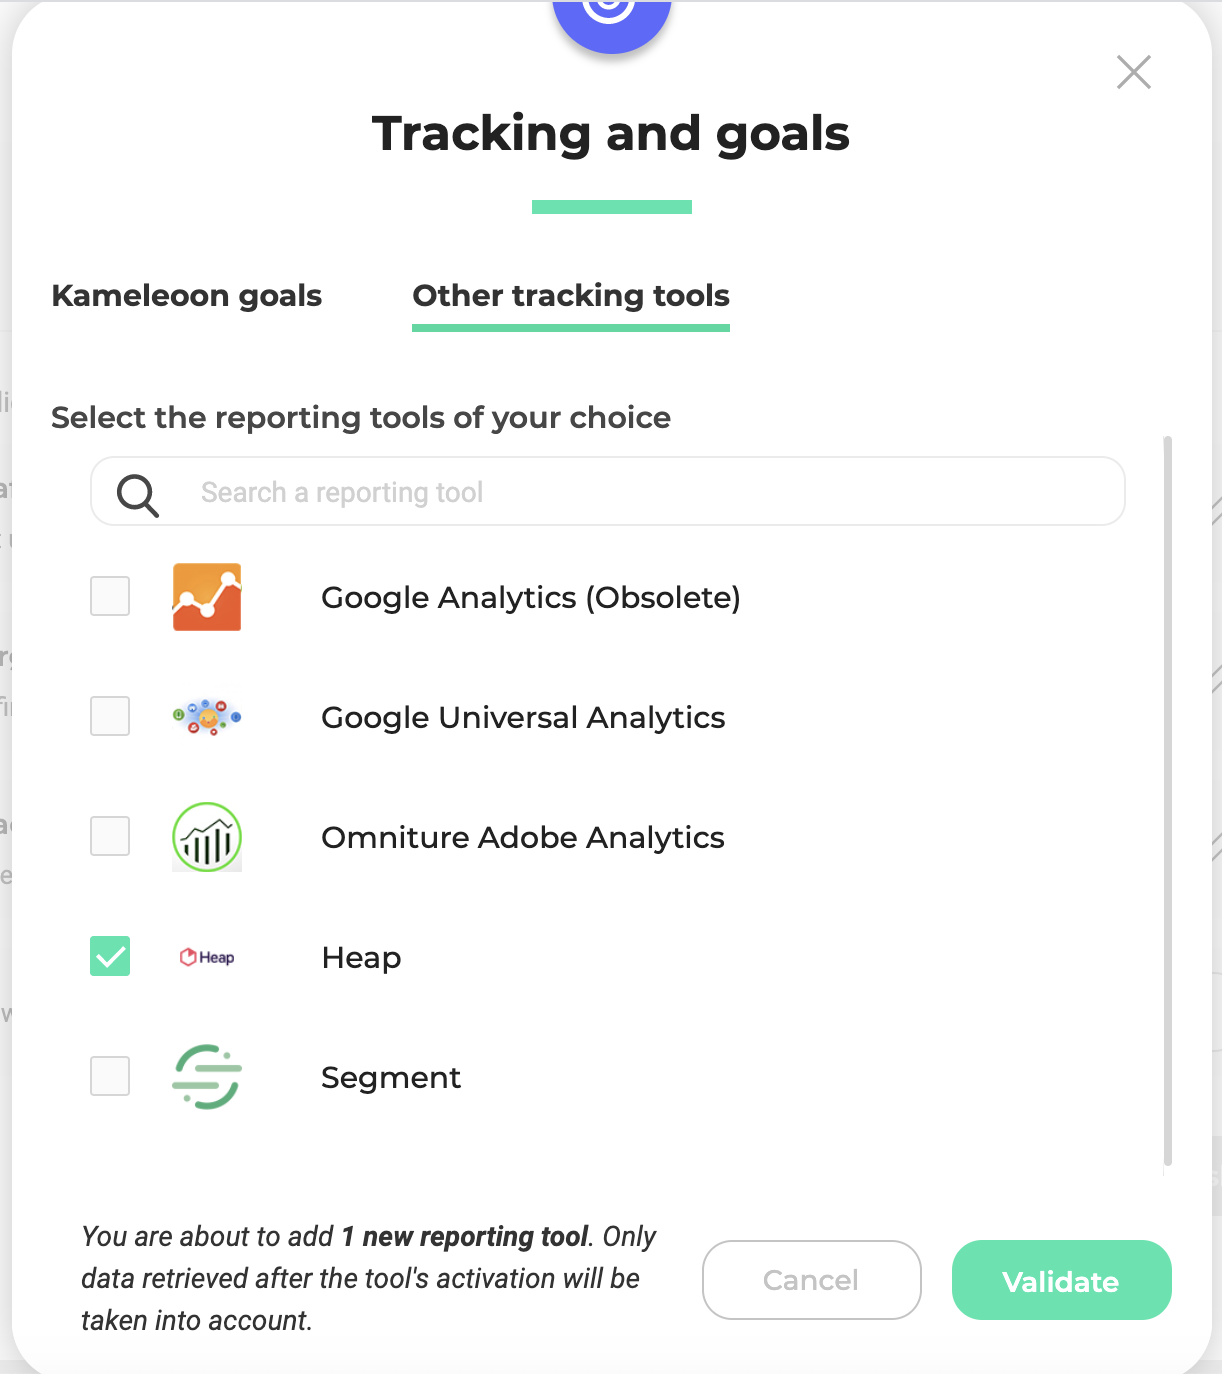Click the reporting tools list scrollbar
The height and width of the screenshot is (1374, 1222).
coord(1168,801)
